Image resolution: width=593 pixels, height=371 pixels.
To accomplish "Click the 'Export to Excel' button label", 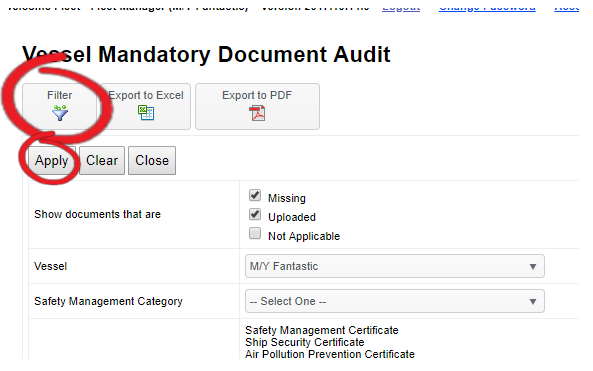I will (146, 95).
